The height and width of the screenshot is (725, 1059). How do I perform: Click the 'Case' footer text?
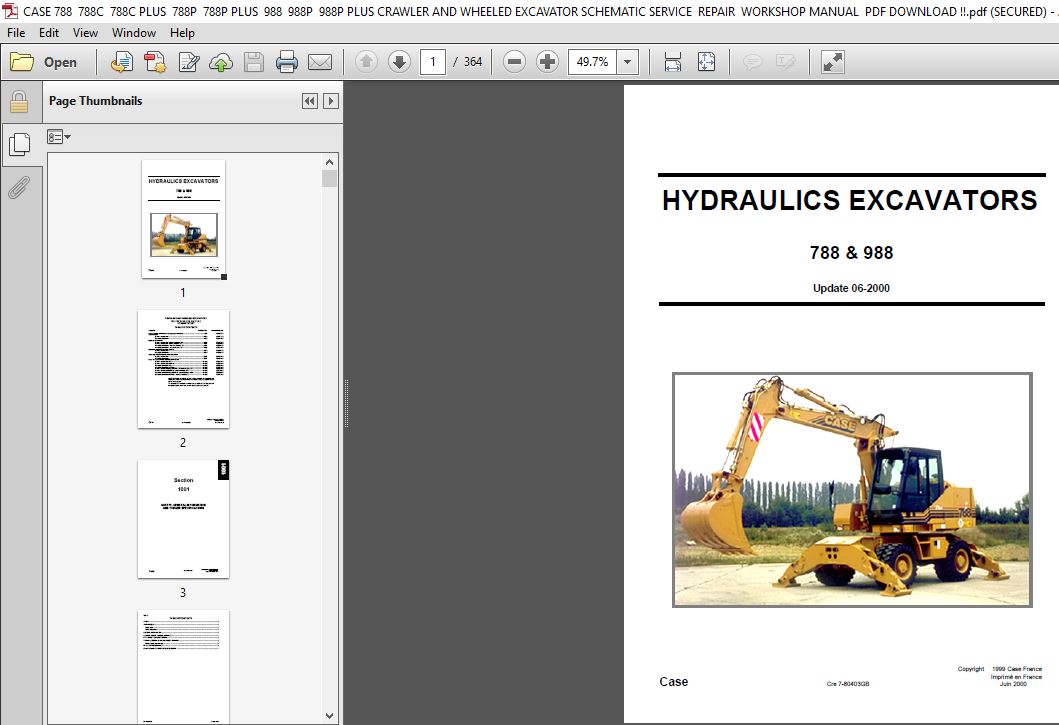pyautogui.click(x=673, y=682)
